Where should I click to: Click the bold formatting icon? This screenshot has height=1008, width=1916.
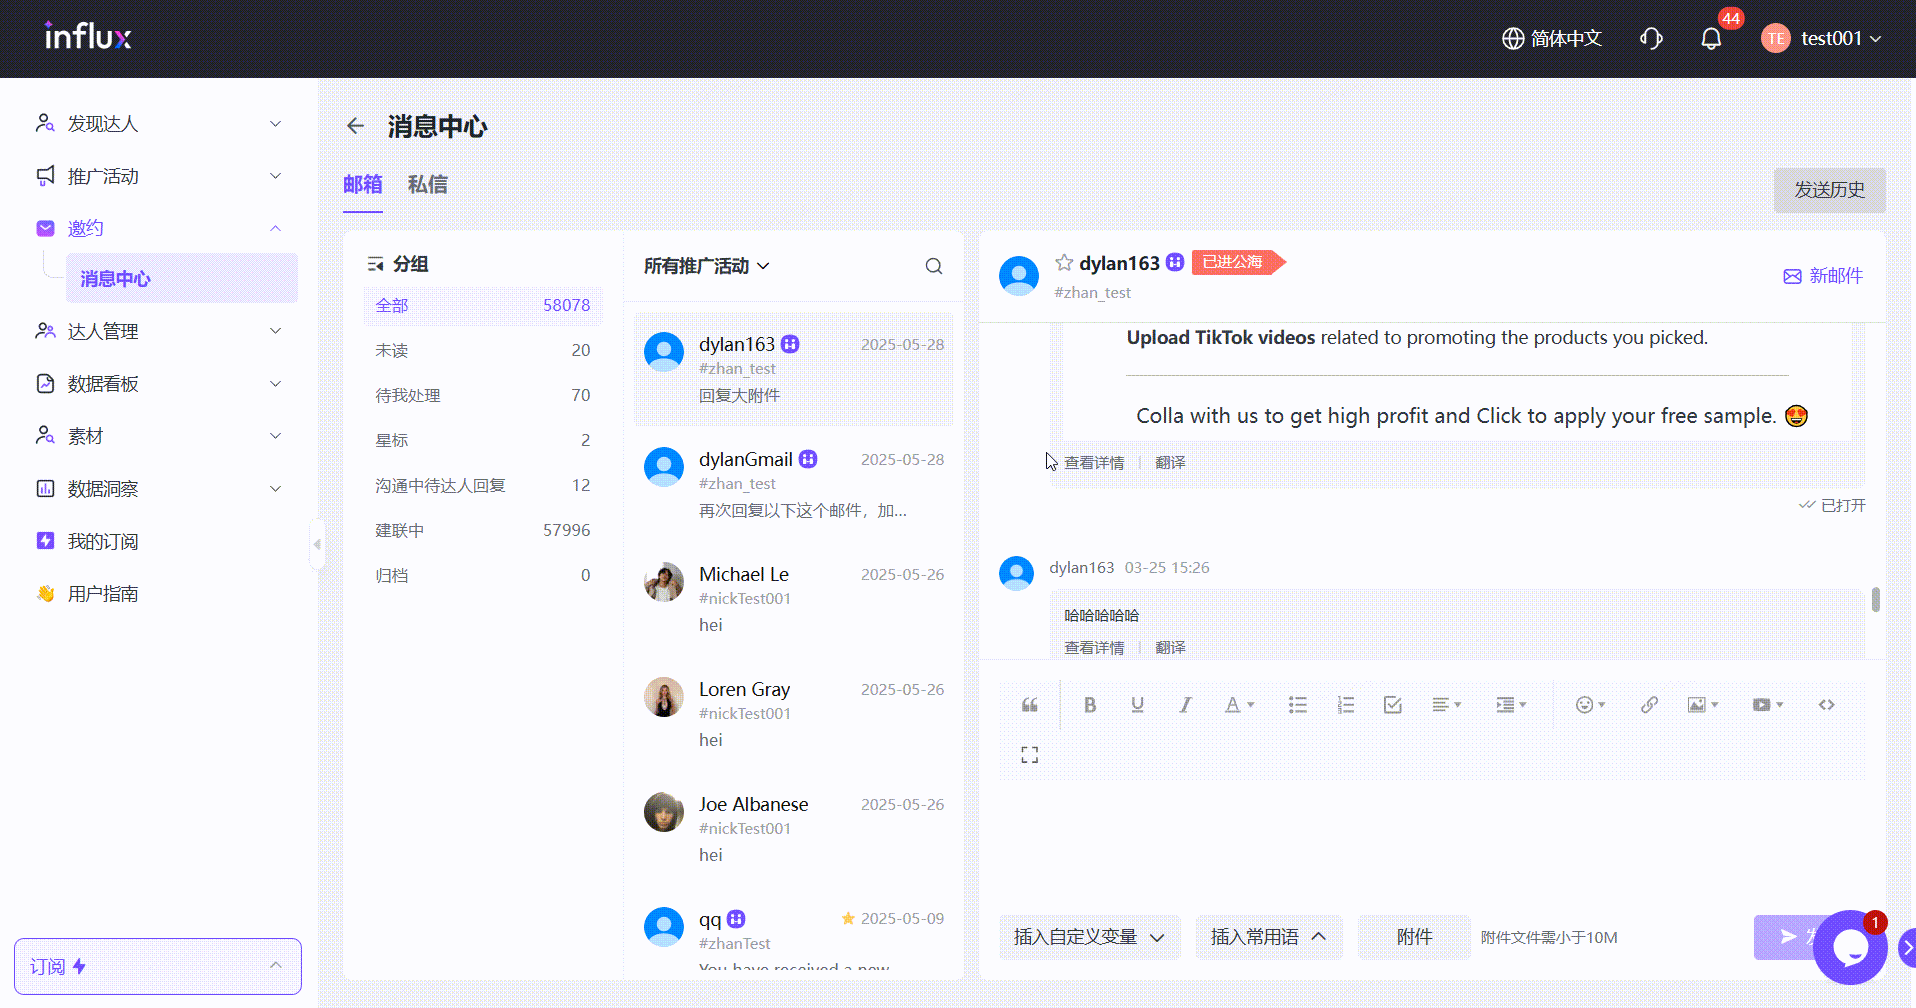coord(1090,705)
